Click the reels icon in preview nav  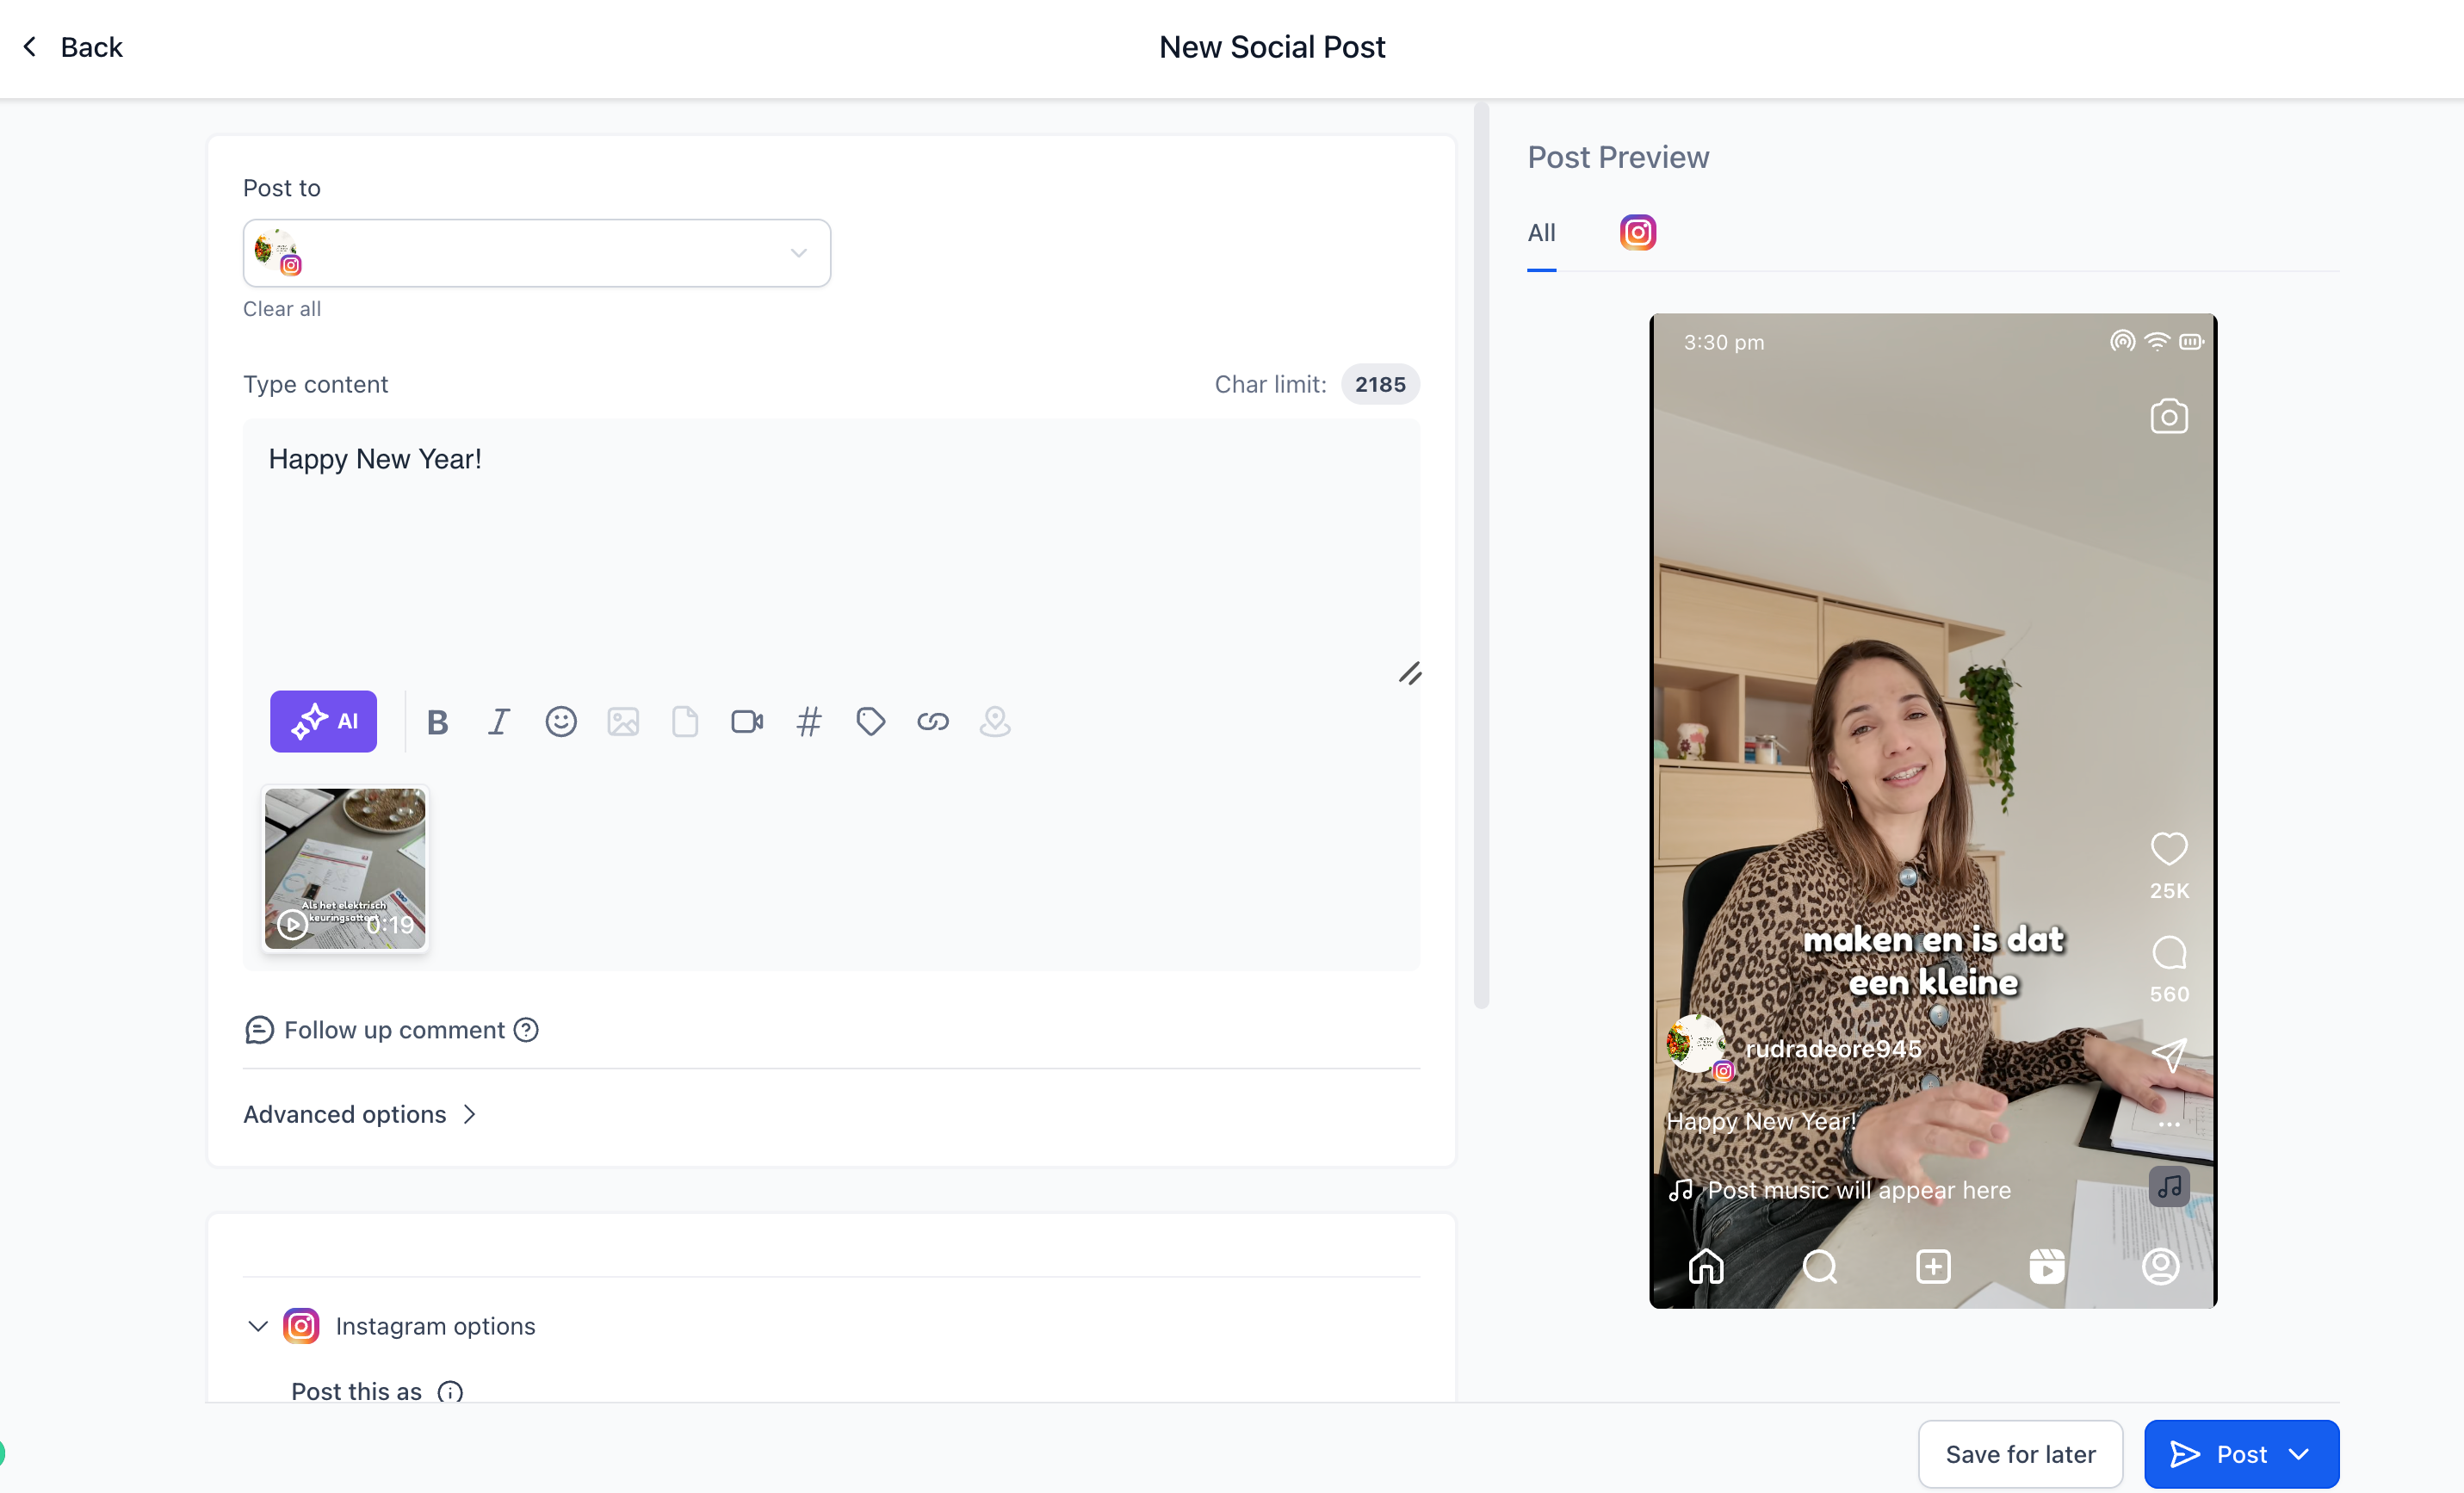pos(2046,1266)
